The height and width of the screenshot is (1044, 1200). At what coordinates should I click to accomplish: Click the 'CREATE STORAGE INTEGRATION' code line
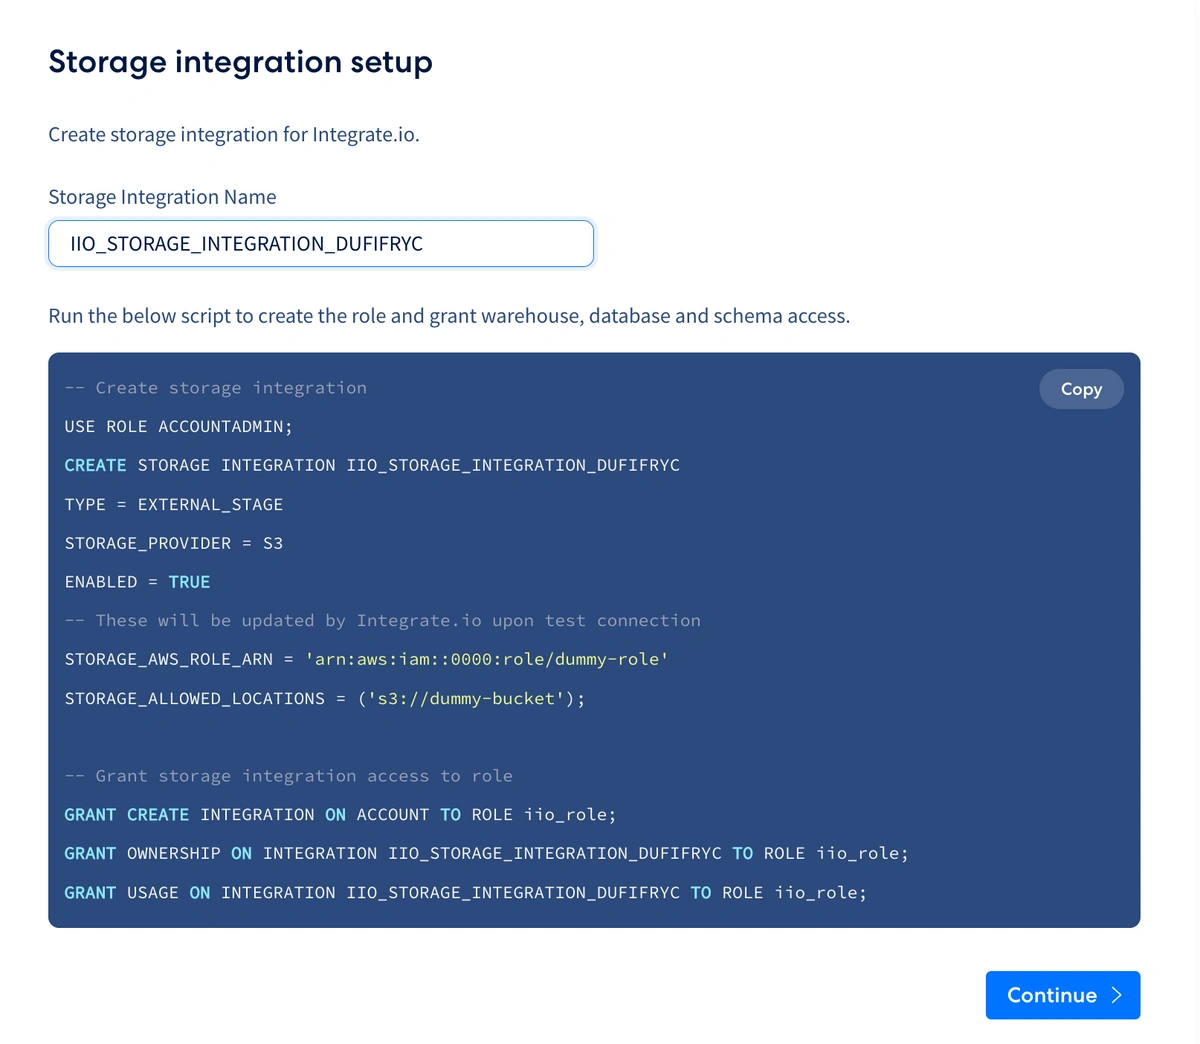[372, 466]
